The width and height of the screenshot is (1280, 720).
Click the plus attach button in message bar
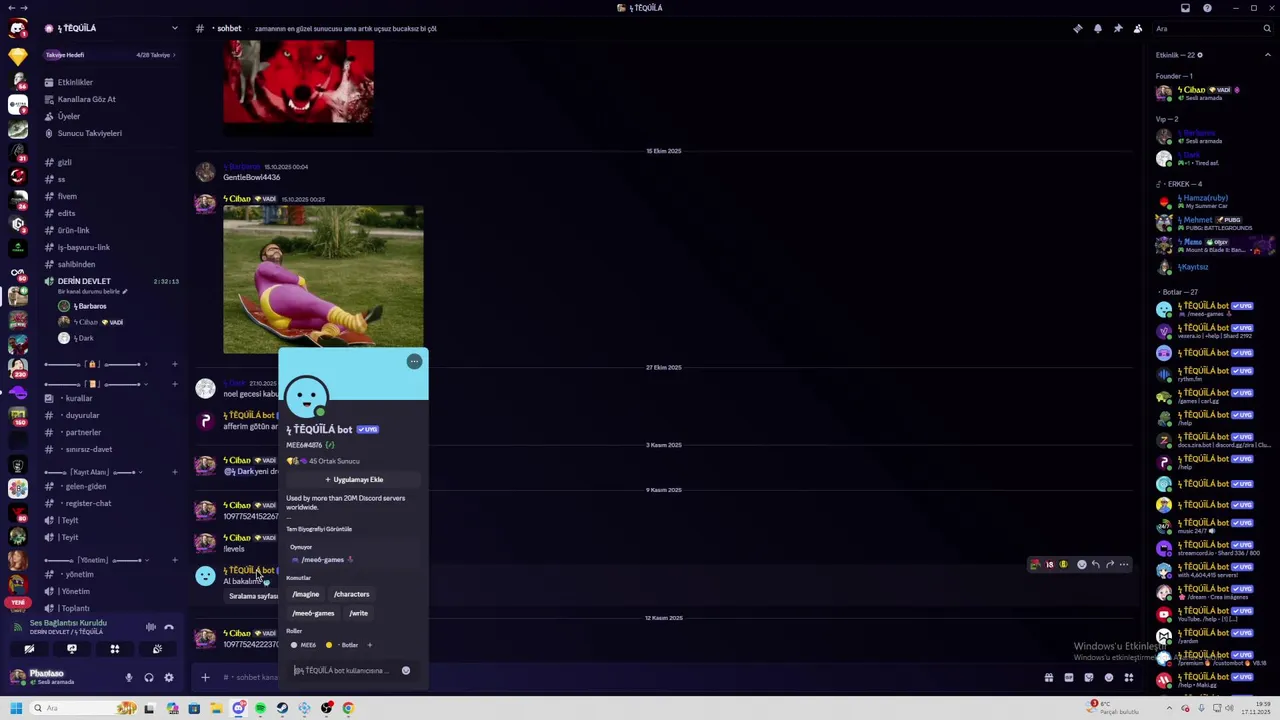point(205,677)
